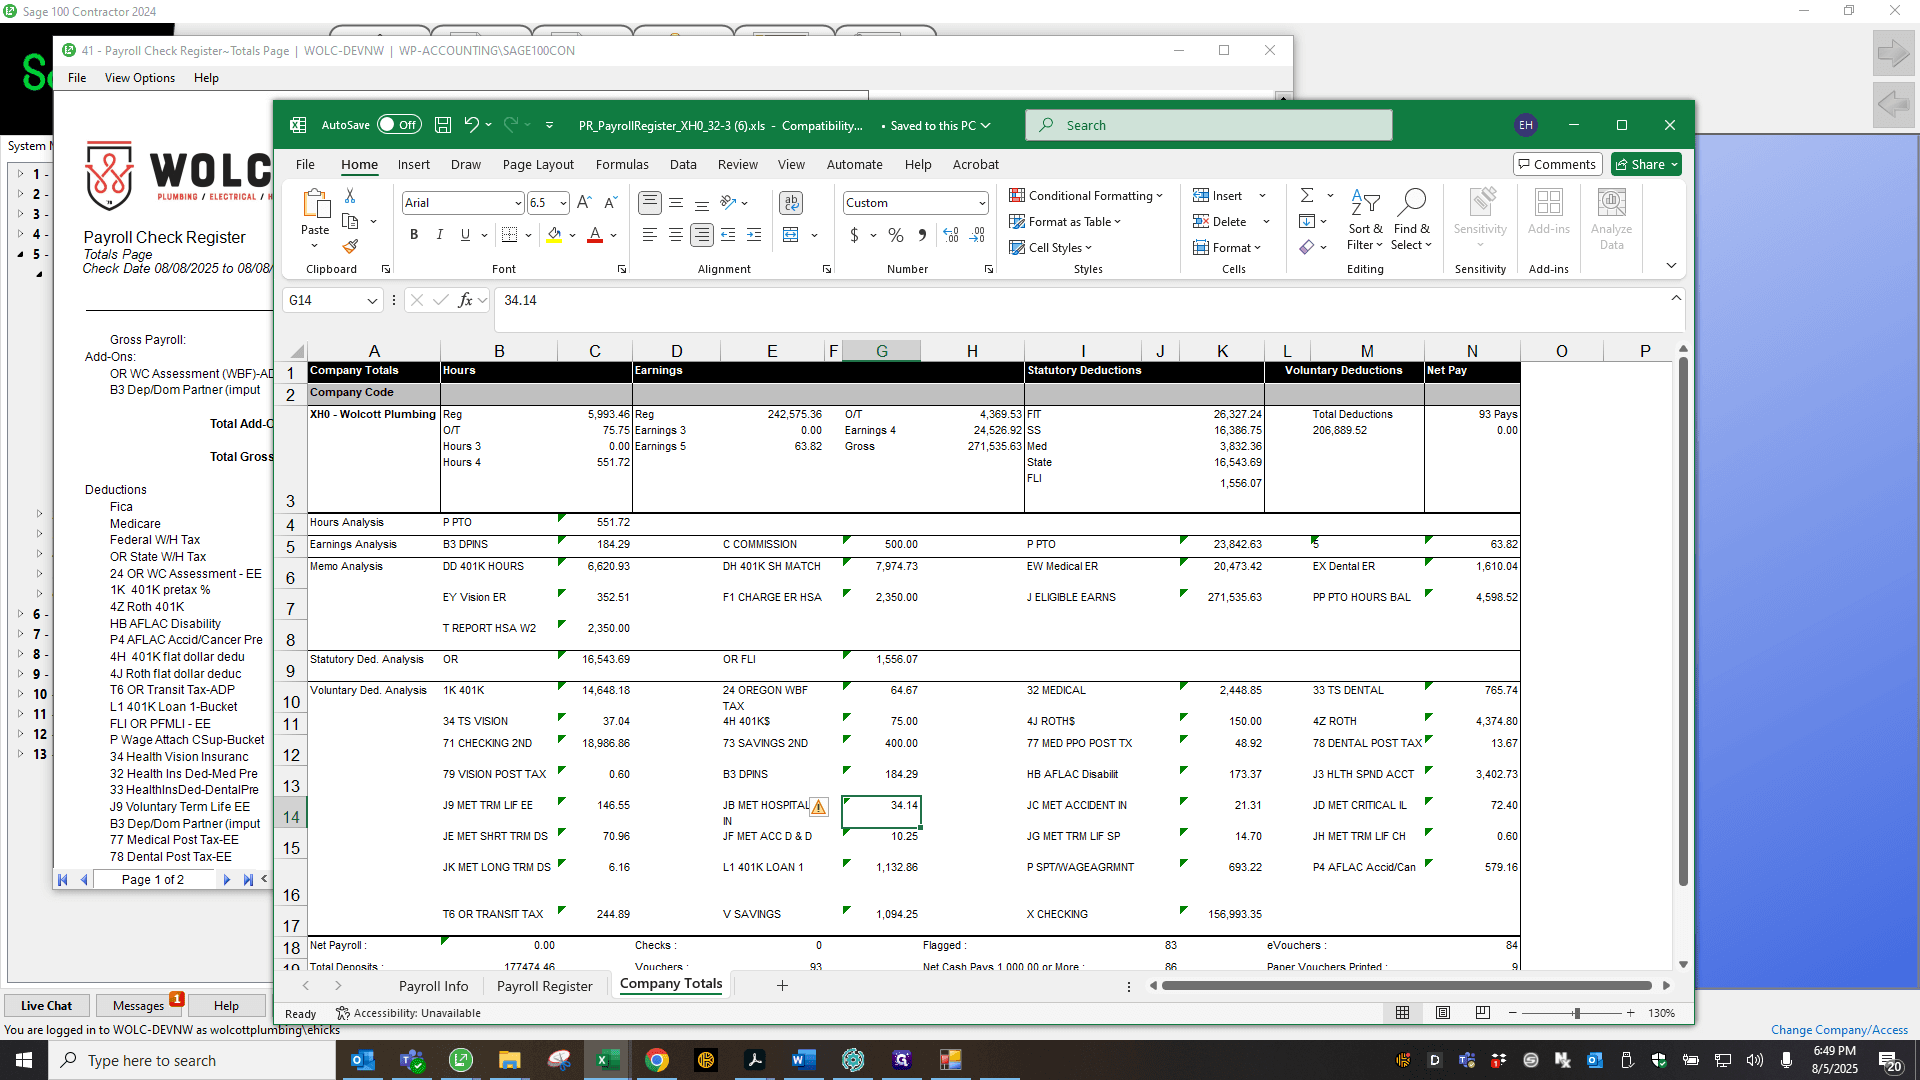1920x1080 pixels.
Task: Open the Data ribbon tab
Action: pos(683,164)
